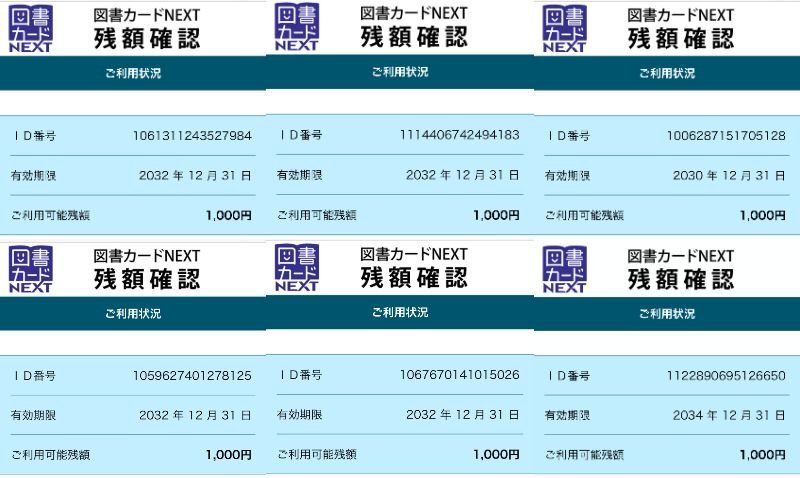Screen dimensions: 800x478
Task: Click the 1,000円 balance of card 1006287151705128
Action: [x=763, y=215]
